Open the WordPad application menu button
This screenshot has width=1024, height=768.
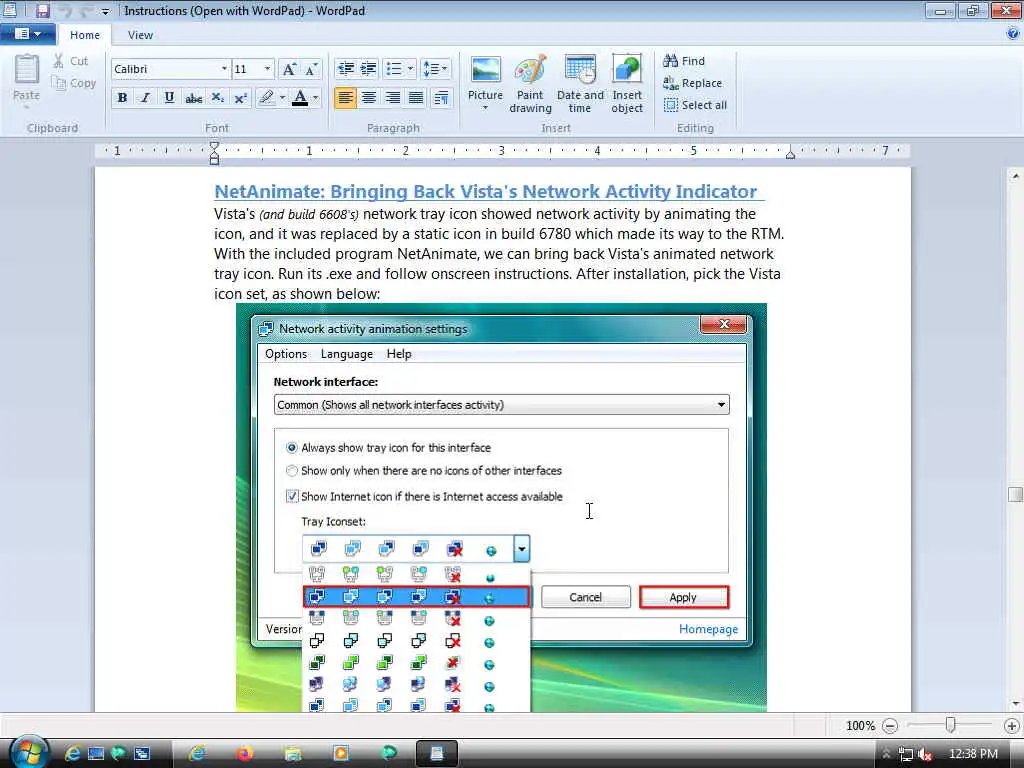click(27, 34)
